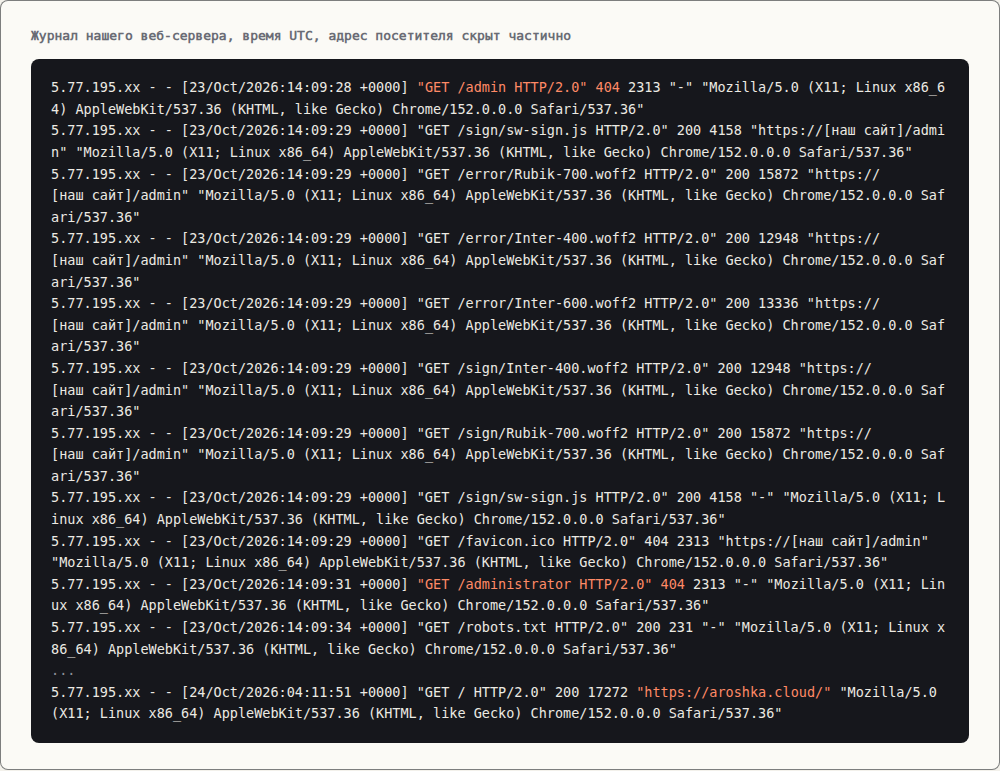Select the "/error/Inter-600.woff2" request path
This screenshot has height=771, width=1000.
(547, 304)
